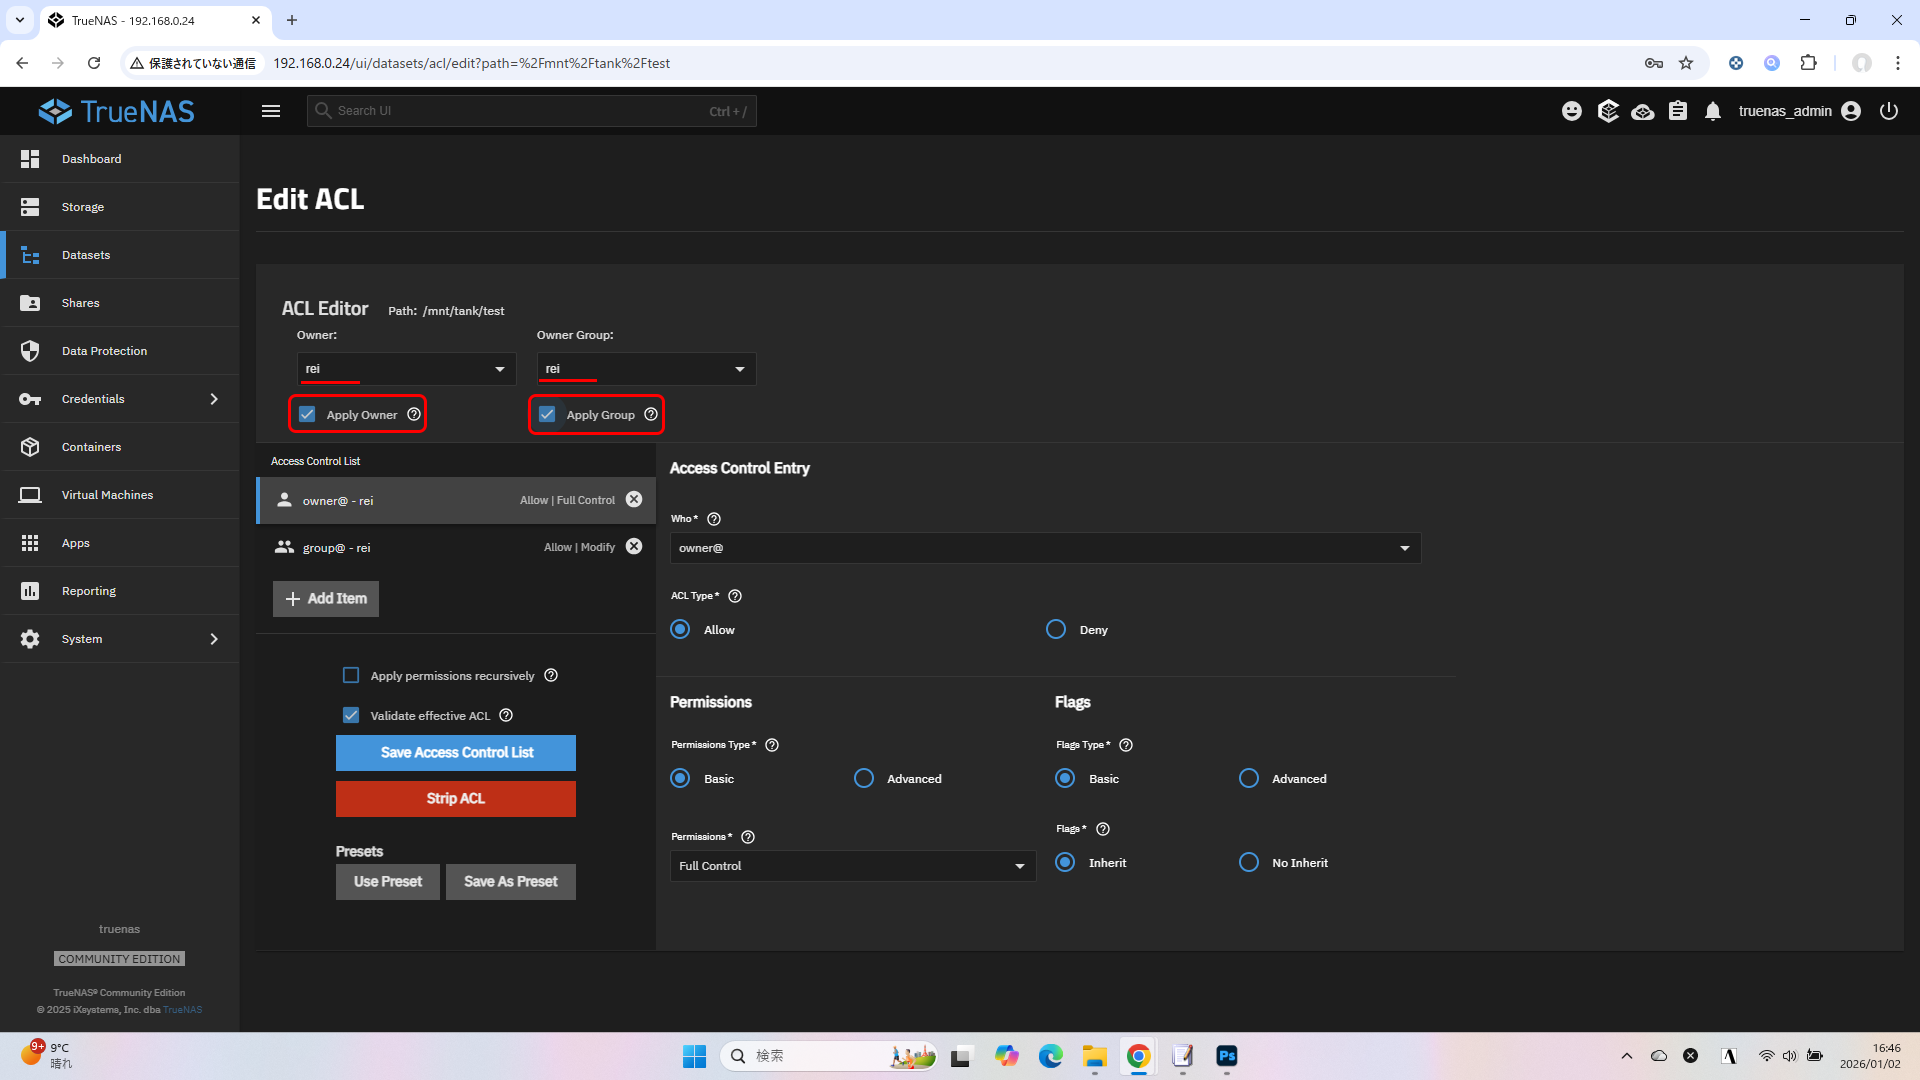The image size is (1920, 1080).
Task: Click the alerts bell icon
Action: point(1713,111)
